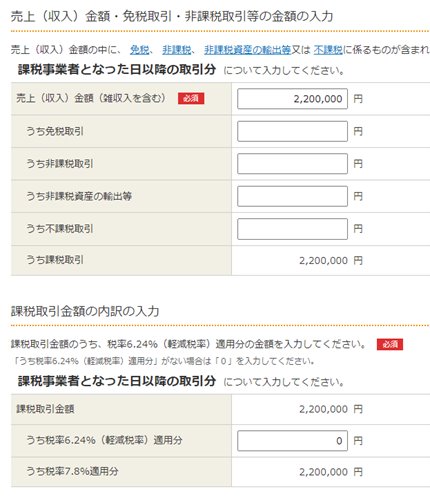Click the うち免税取引 amount field

click(x=292, y=131)
